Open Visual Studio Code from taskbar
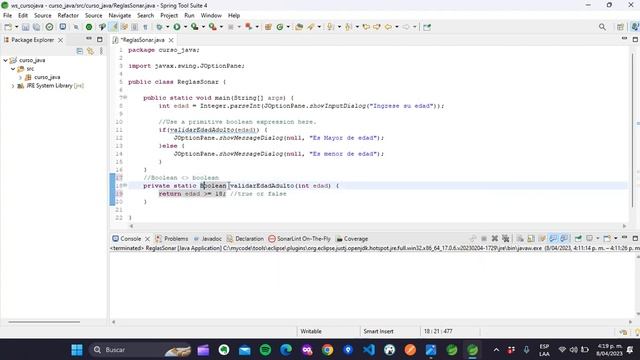The width and height of the screenshot is (640, 360). pyautogui.click(x=369, y=350)
